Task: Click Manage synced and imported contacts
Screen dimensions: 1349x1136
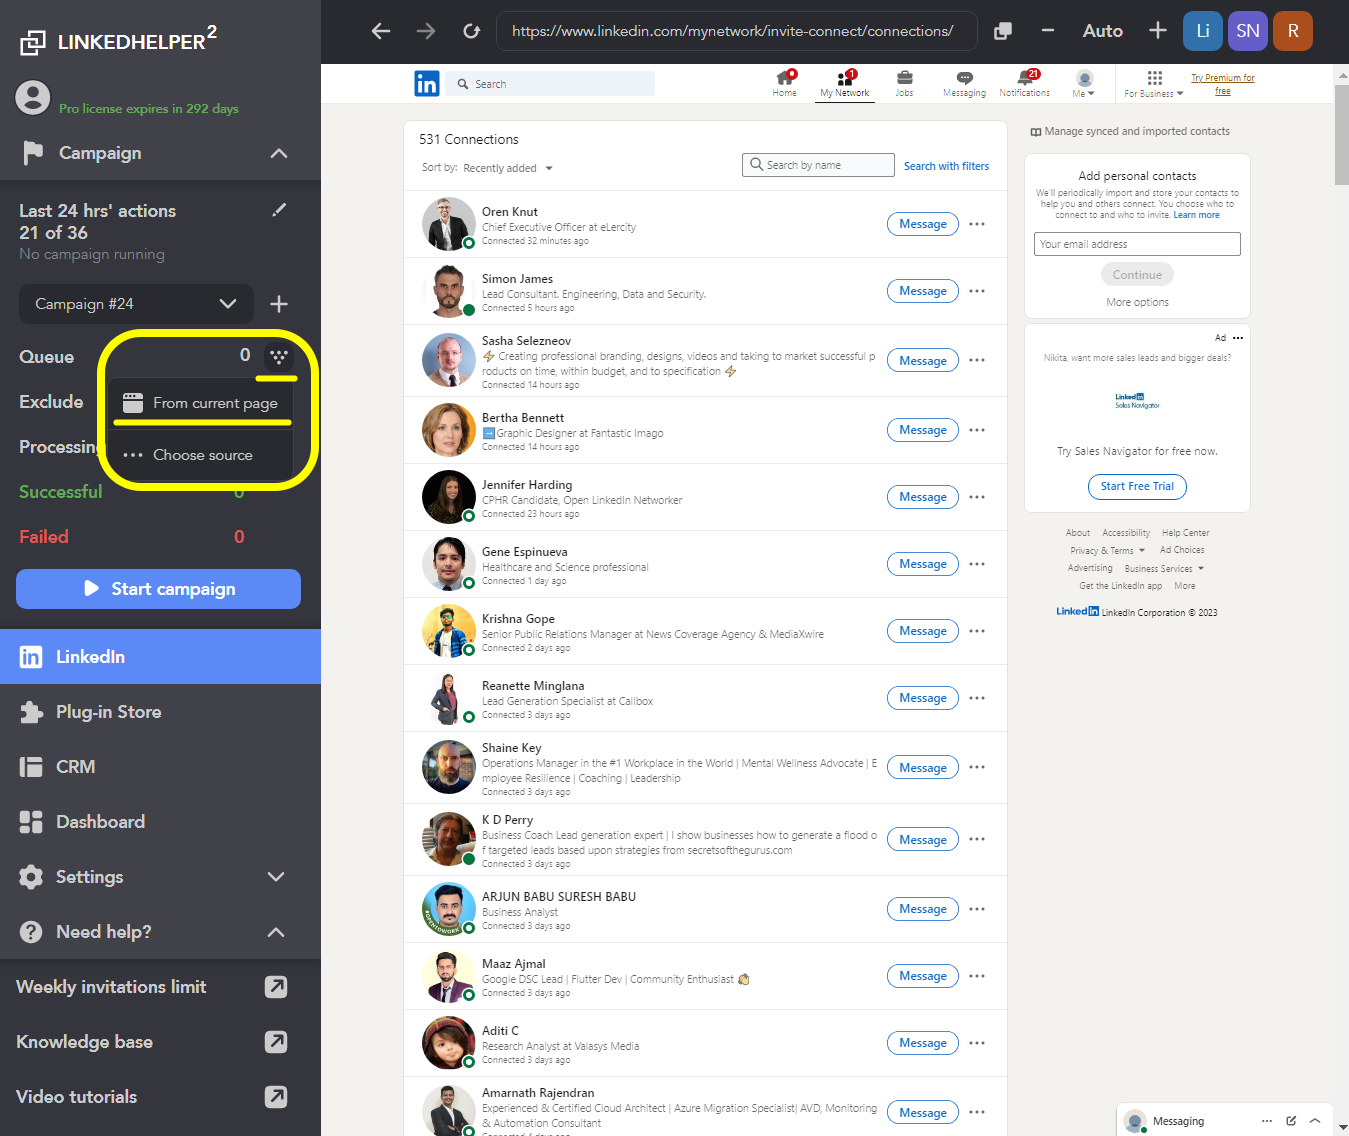Action: click(x=1130, y=131)
